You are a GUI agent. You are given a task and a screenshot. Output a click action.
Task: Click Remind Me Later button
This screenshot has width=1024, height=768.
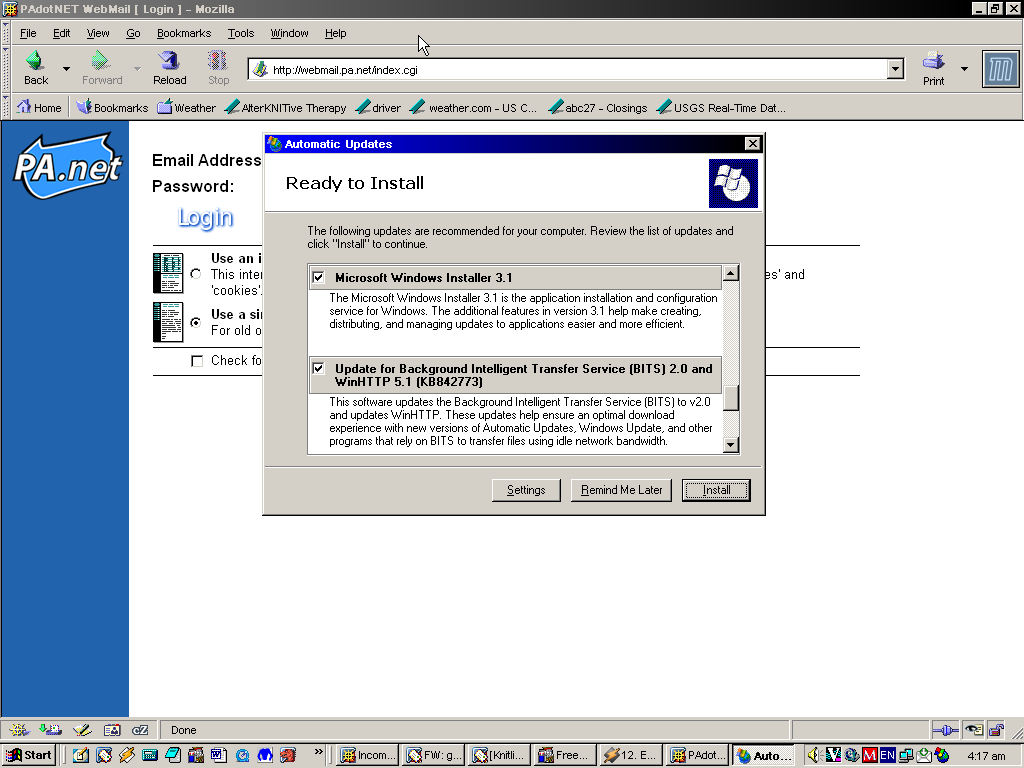[x=621, y=490]
